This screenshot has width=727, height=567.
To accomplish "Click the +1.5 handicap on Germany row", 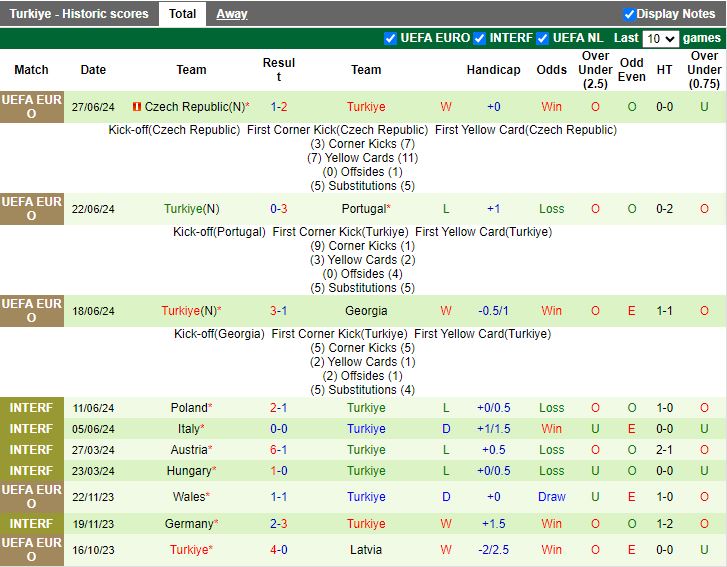I will [x=493, y=523].
